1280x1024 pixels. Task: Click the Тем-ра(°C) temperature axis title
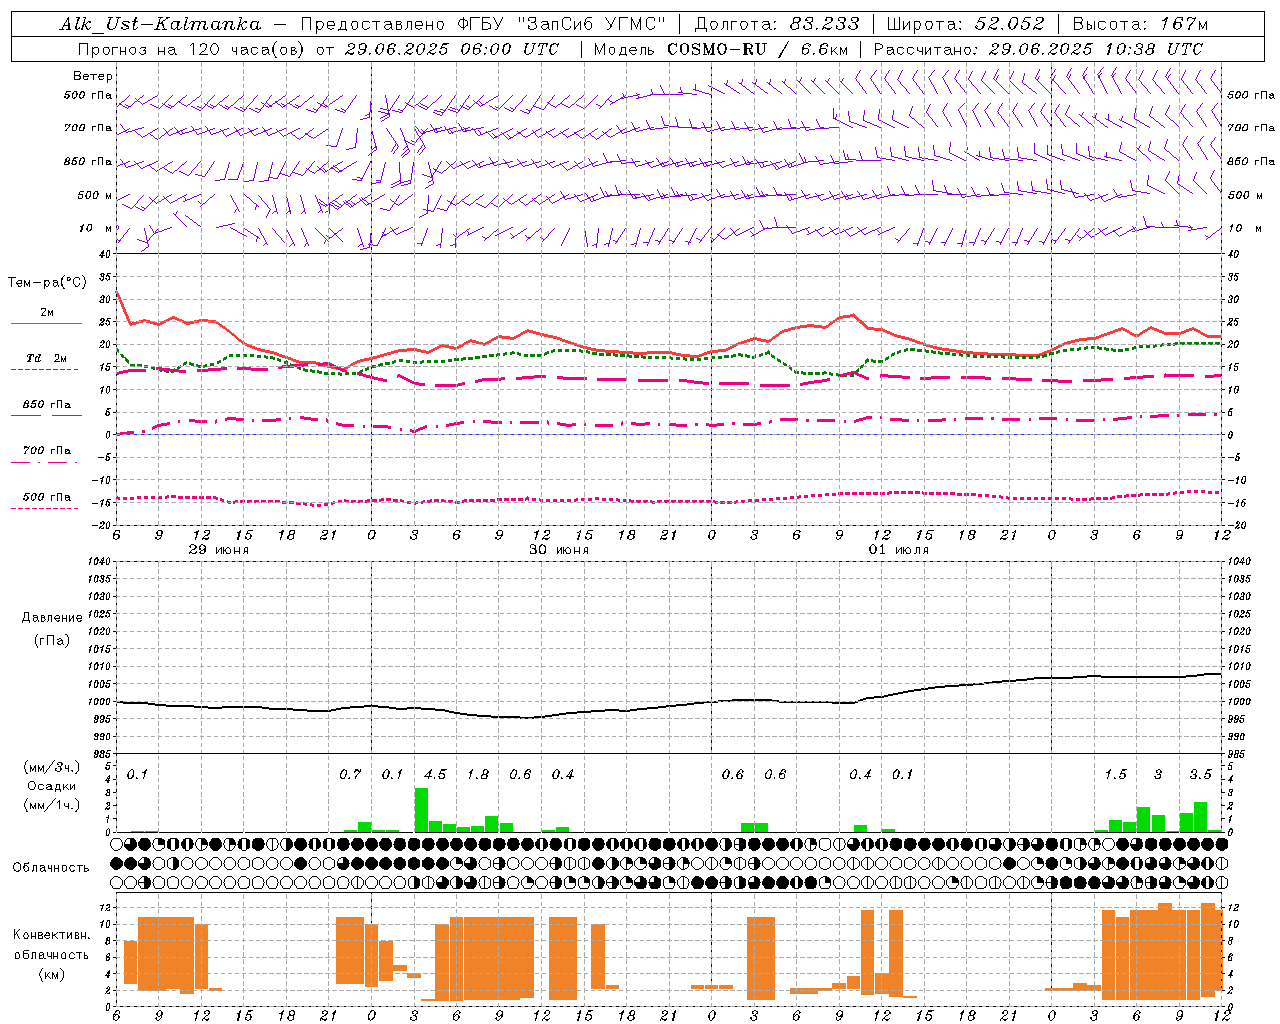47,283
